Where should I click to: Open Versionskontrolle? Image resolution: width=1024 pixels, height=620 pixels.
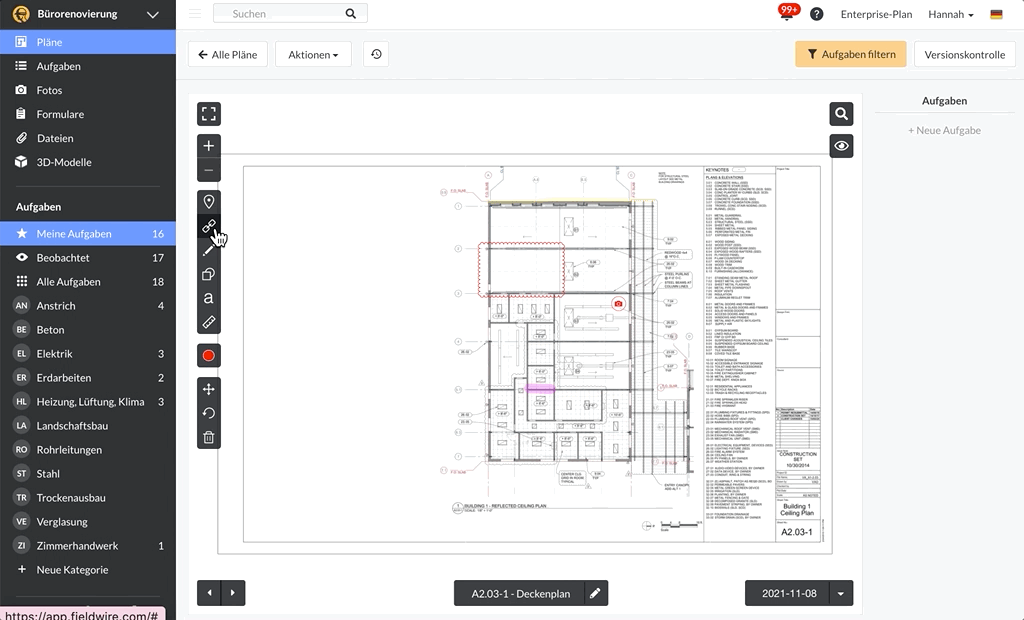pos(965,54)
